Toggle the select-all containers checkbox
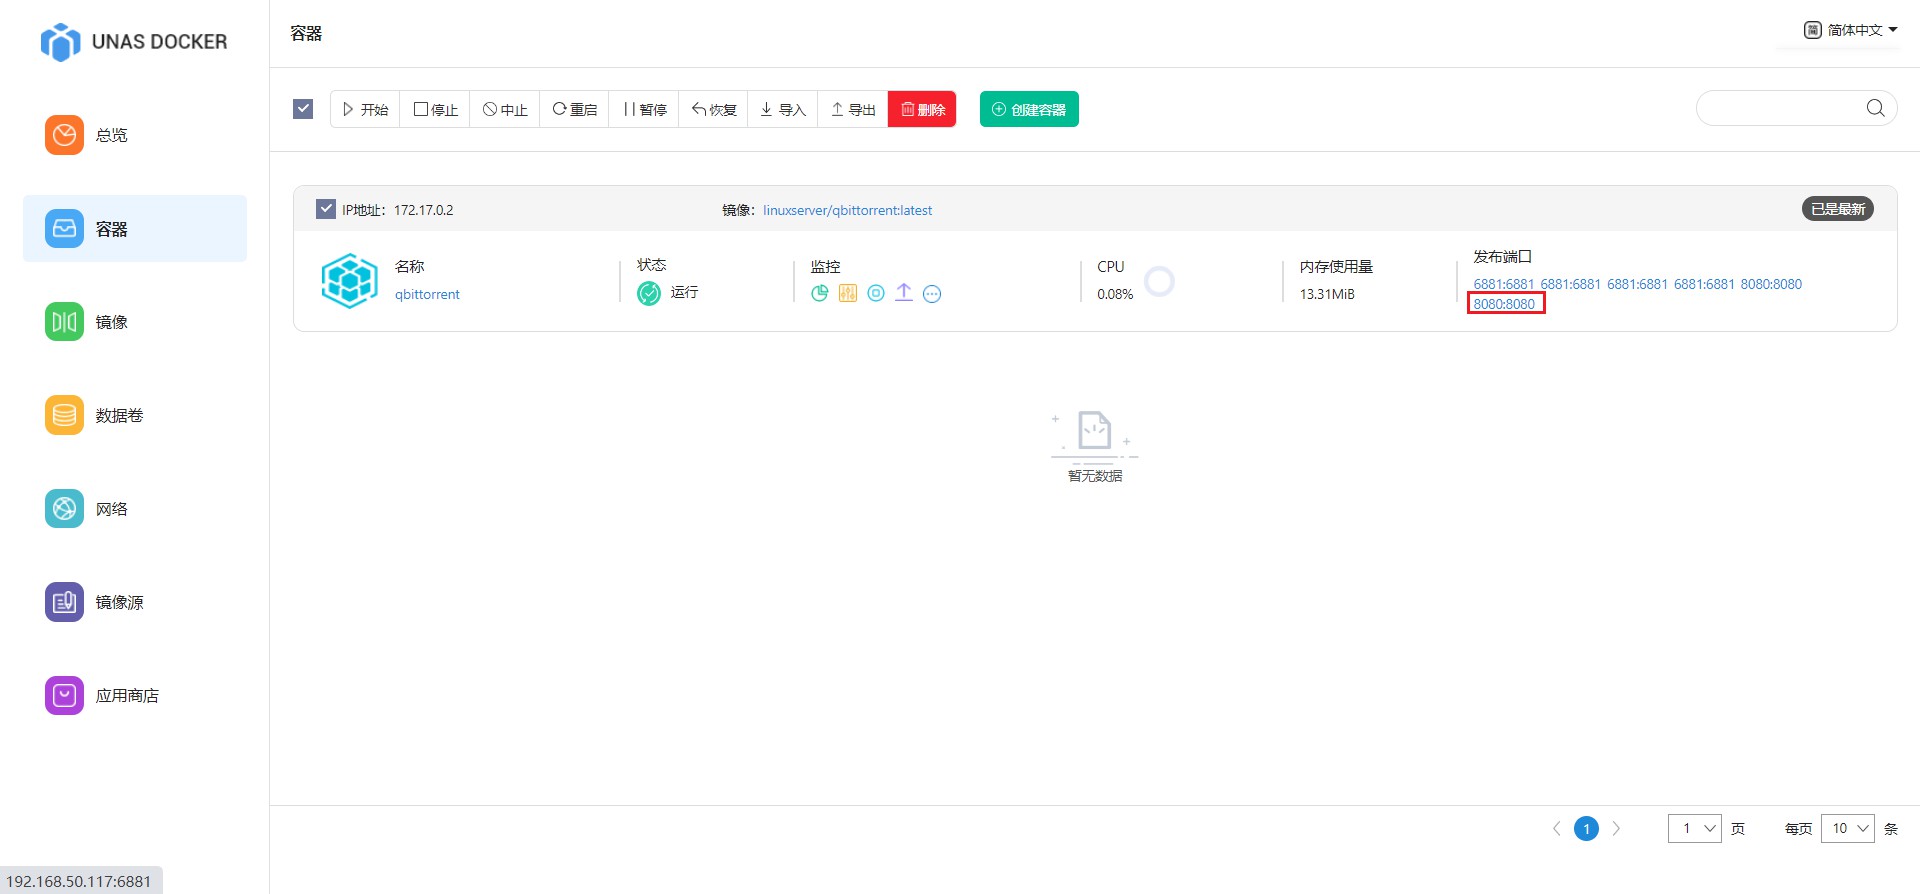The height and width of the screenshot is (894, 1920). pos(303,109)
